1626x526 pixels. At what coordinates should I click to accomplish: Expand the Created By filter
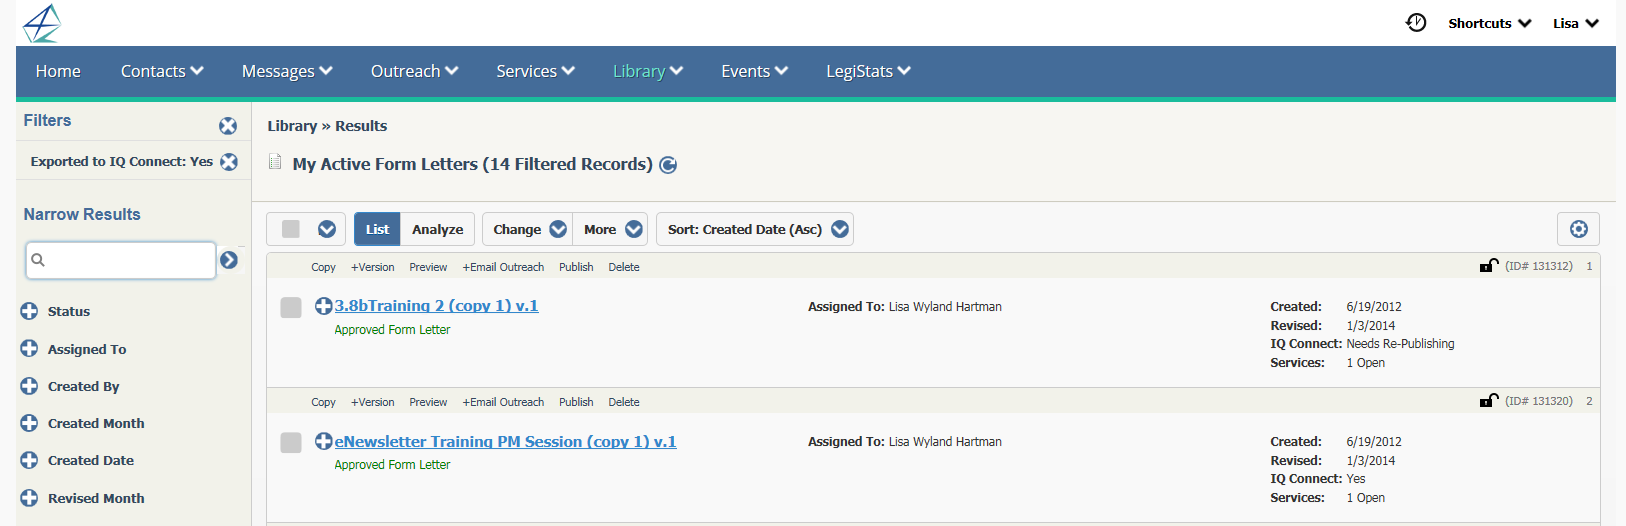tap(29, 386)
